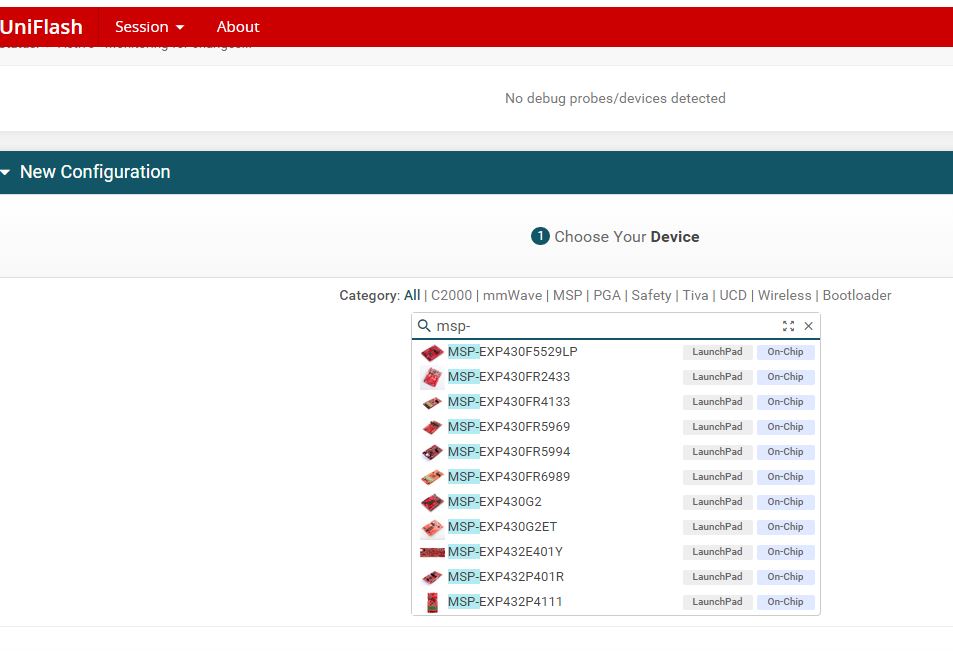Viewport: 953px width, 651px height.
Task: Filter devices by UCD category
Action: (733, 295)
